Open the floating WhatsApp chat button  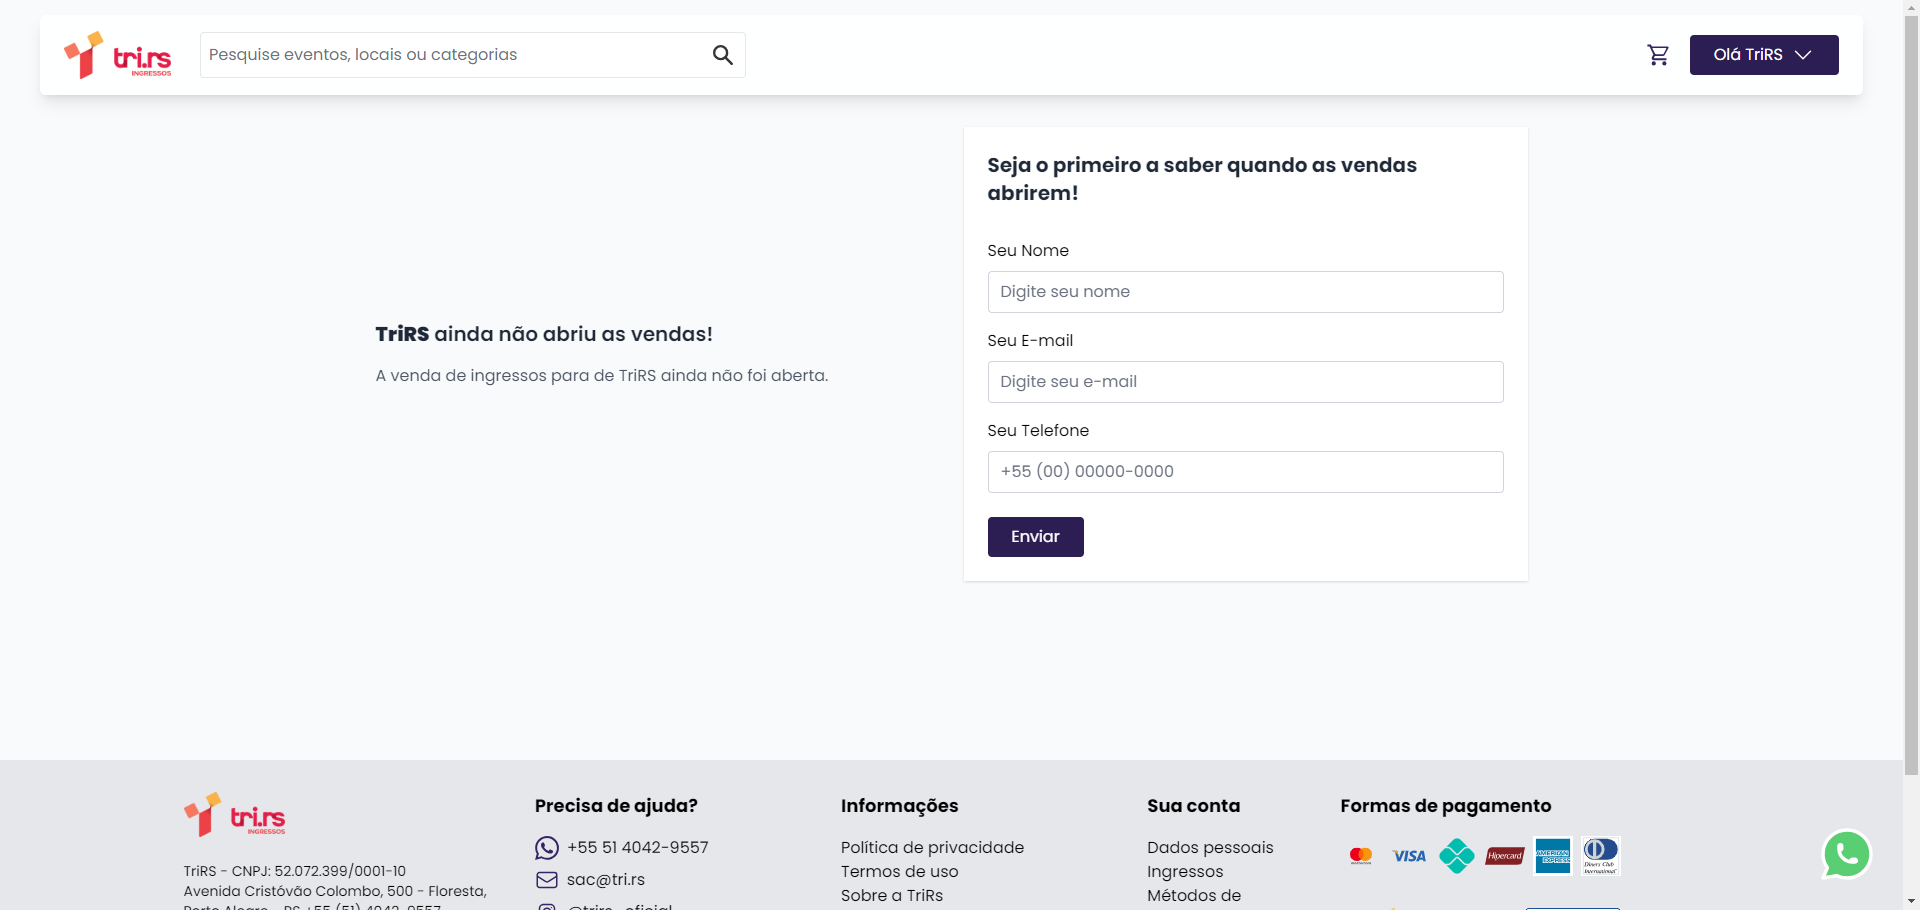pyautogui.click(x=1847, y=855)
